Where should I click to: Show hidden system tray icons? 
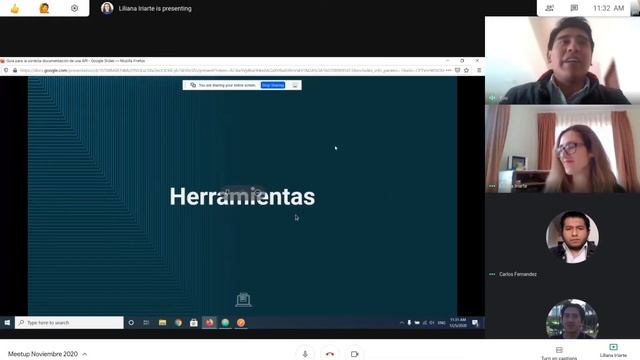point(402,322)
